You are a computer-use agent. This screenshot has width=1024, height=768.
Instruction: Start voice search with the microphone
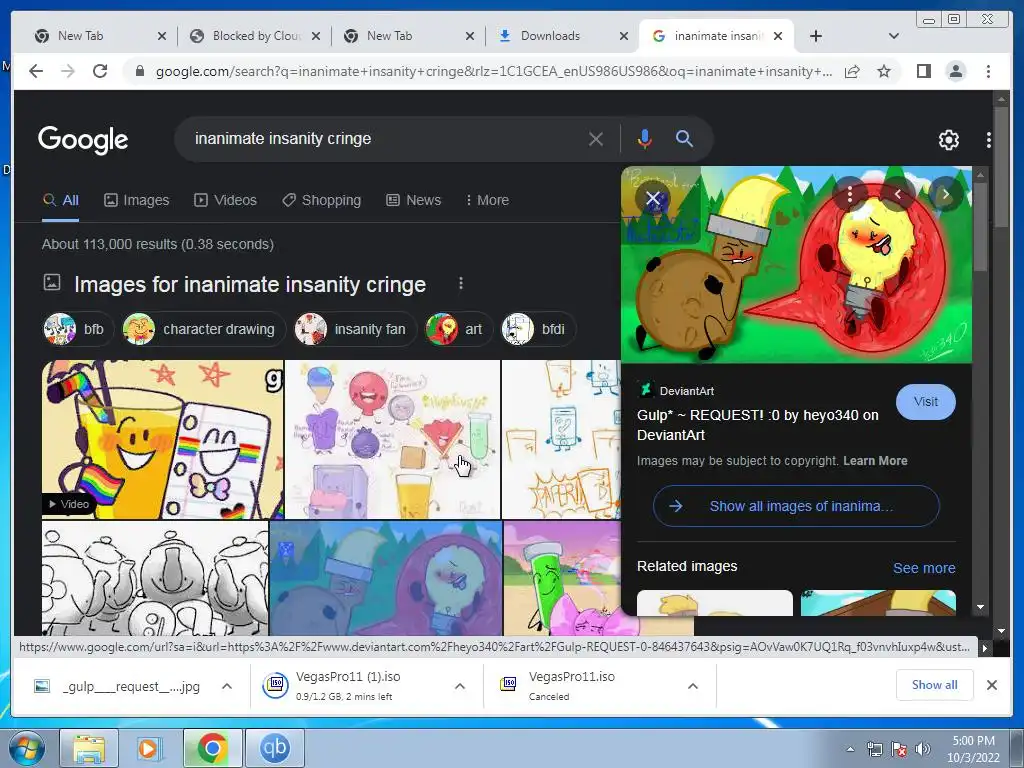tap(645, 138)
